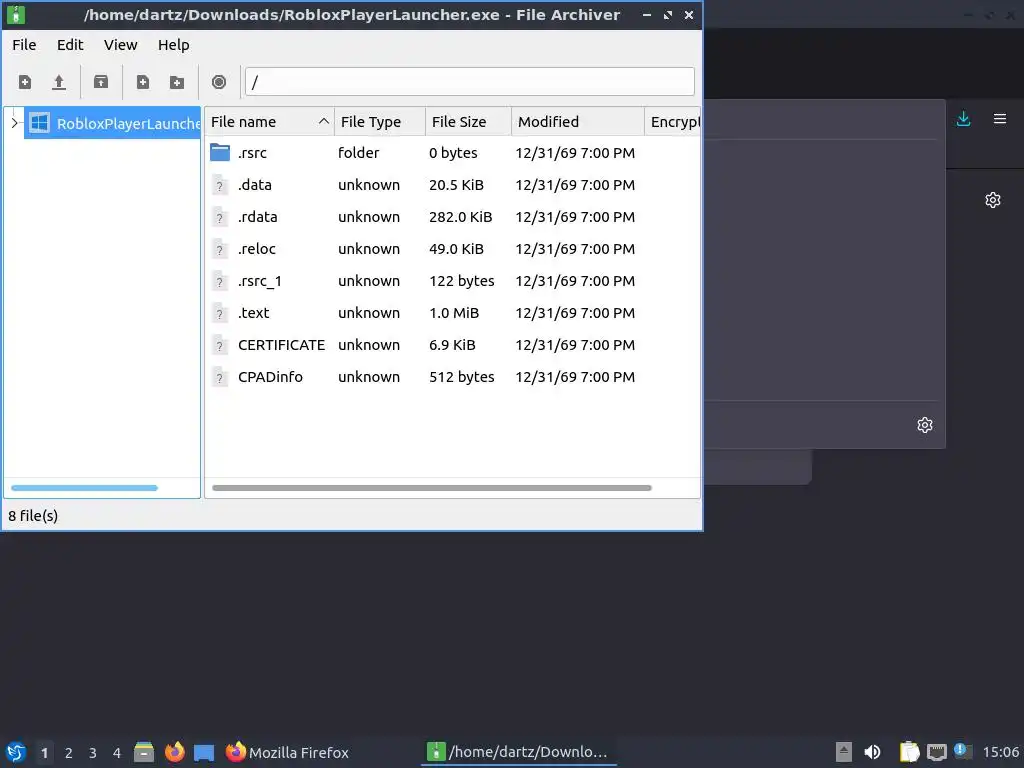Select the .rsrc_1 file entry
Screen dimensions: 1024x768
(x=260, y=281)
